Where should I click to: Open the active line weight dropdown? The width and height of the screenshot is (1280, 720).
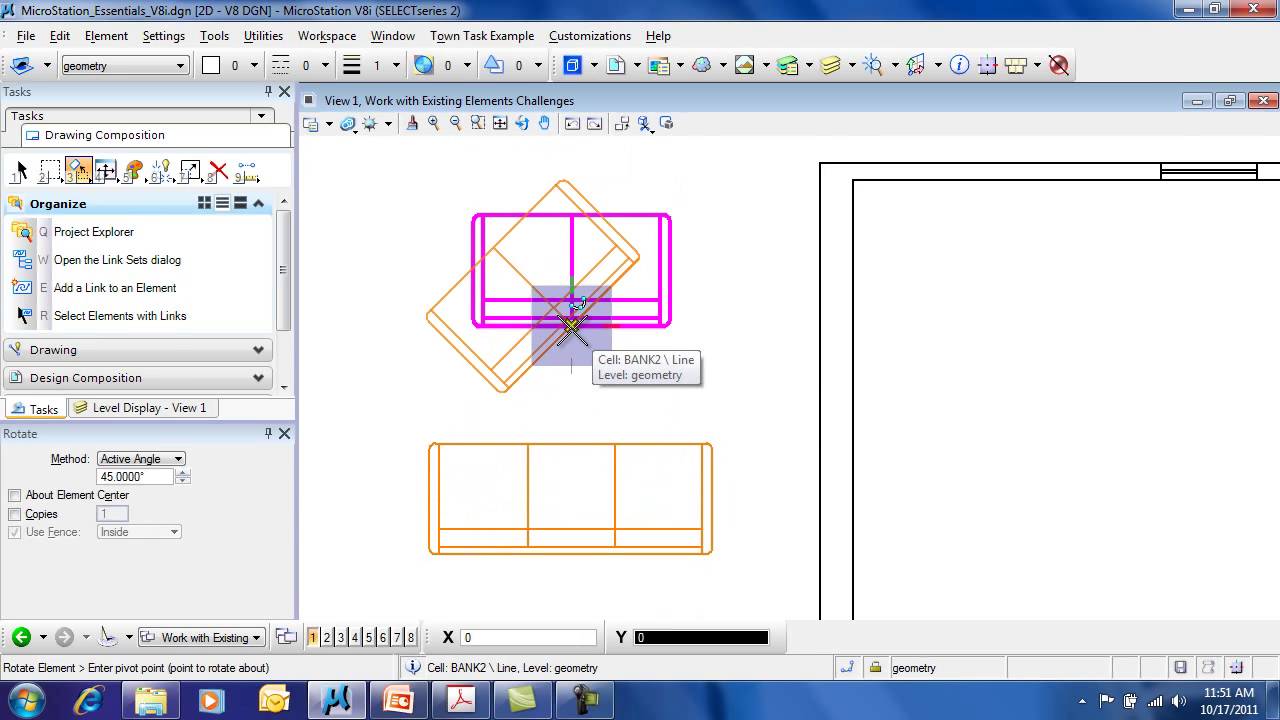(x=396, y=65)
